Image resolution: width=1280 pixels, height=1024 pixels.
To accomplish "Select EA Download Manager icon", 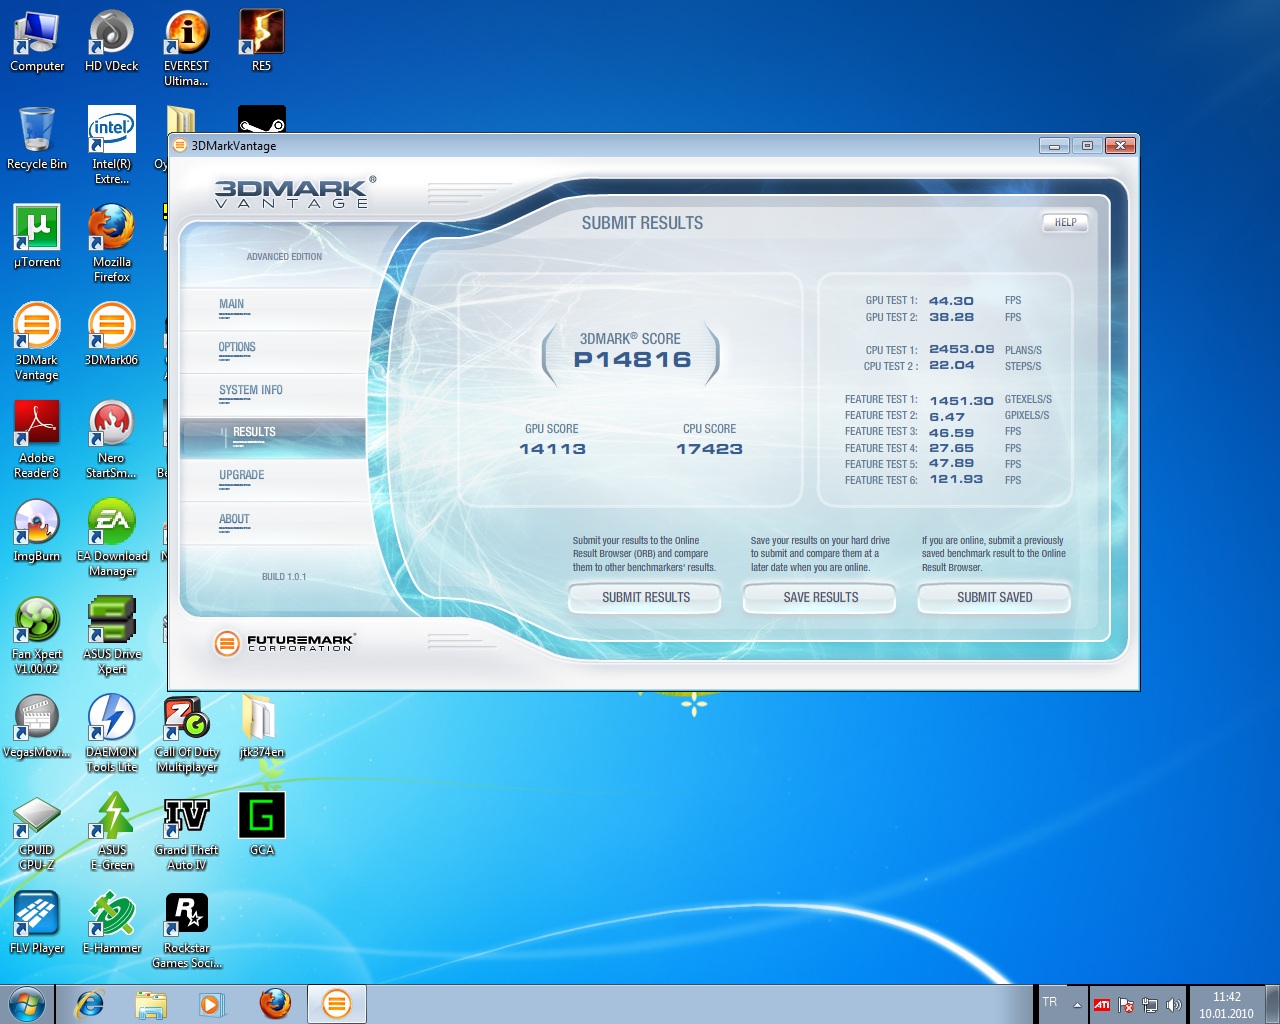I will point(112,538).
